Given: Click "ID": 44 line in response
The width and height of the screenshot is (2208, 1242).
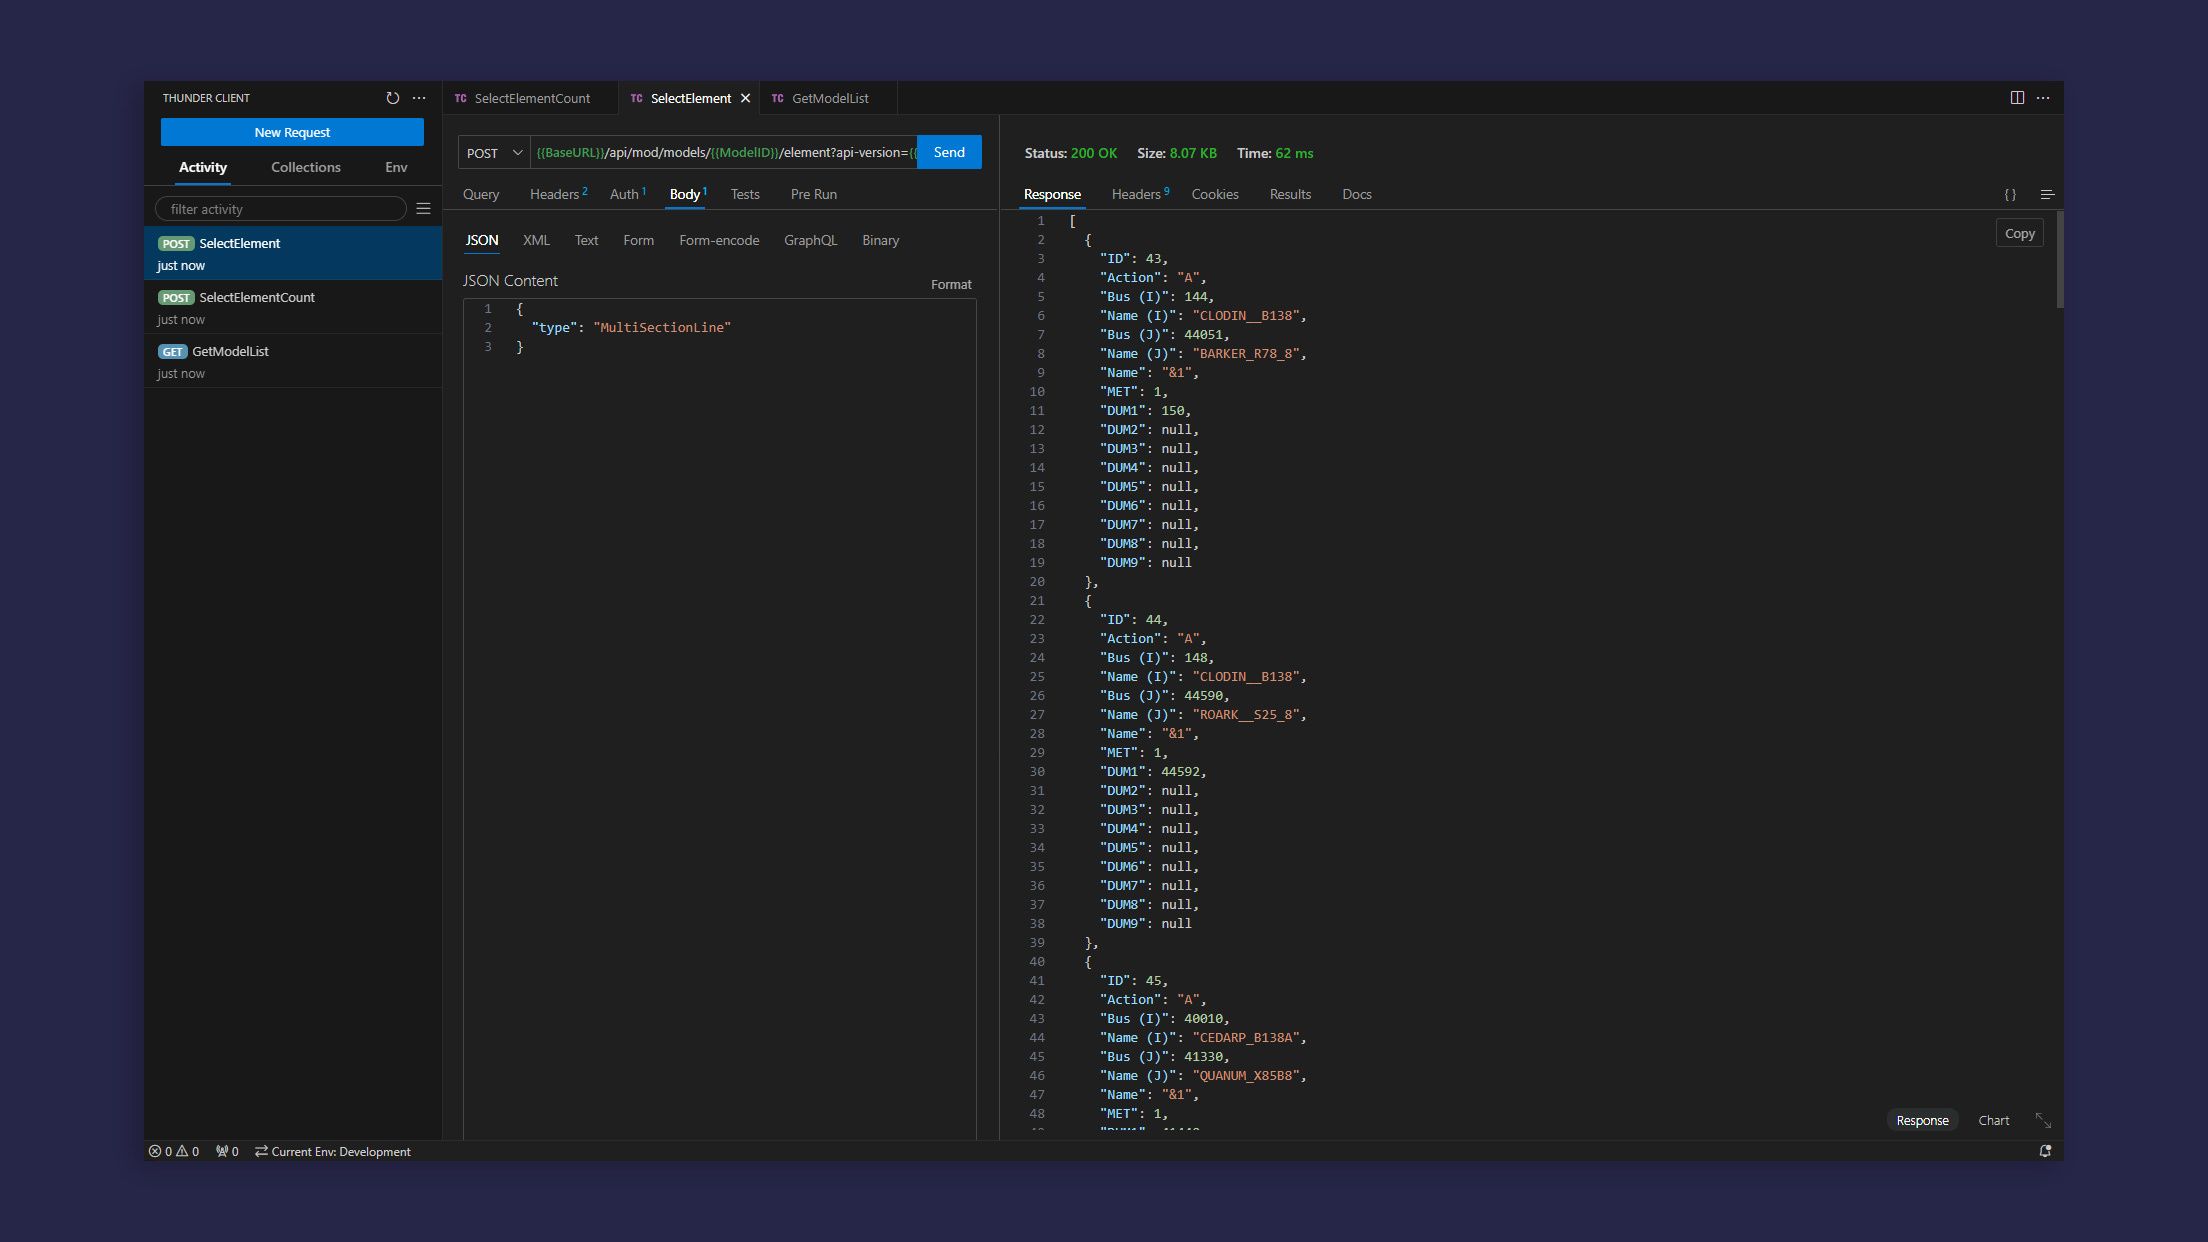Looking at the screenshot, I should 1133,620.
